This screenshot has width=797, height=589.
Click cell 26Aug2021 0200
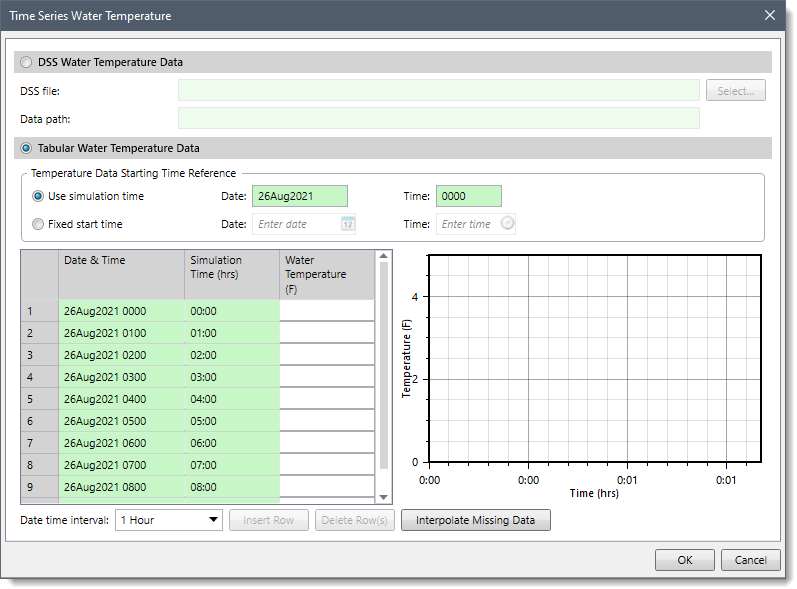pos(121,355)
